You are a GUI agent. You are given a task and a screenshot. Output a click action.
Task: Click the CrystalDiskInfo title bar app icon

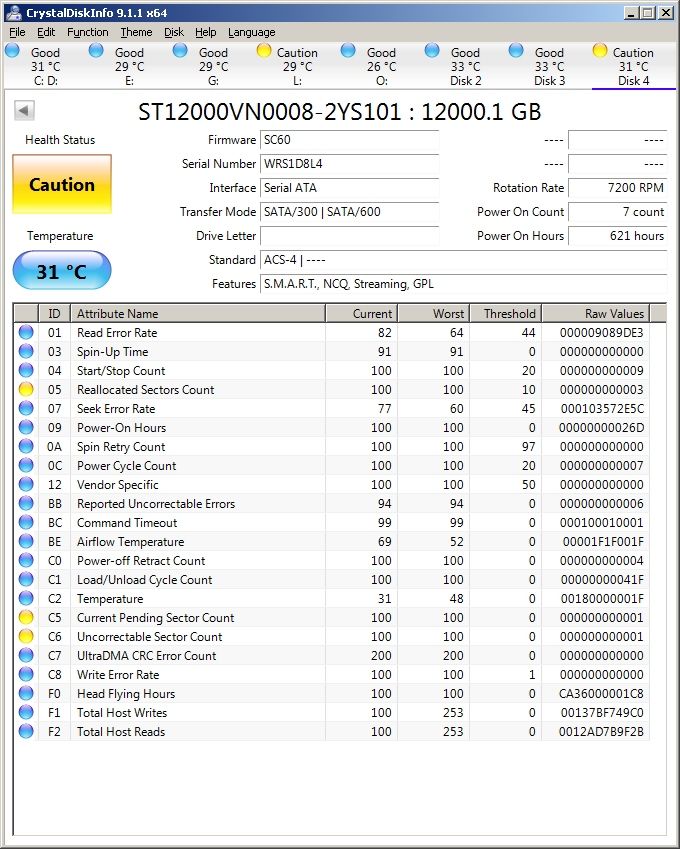coord(14,12)
